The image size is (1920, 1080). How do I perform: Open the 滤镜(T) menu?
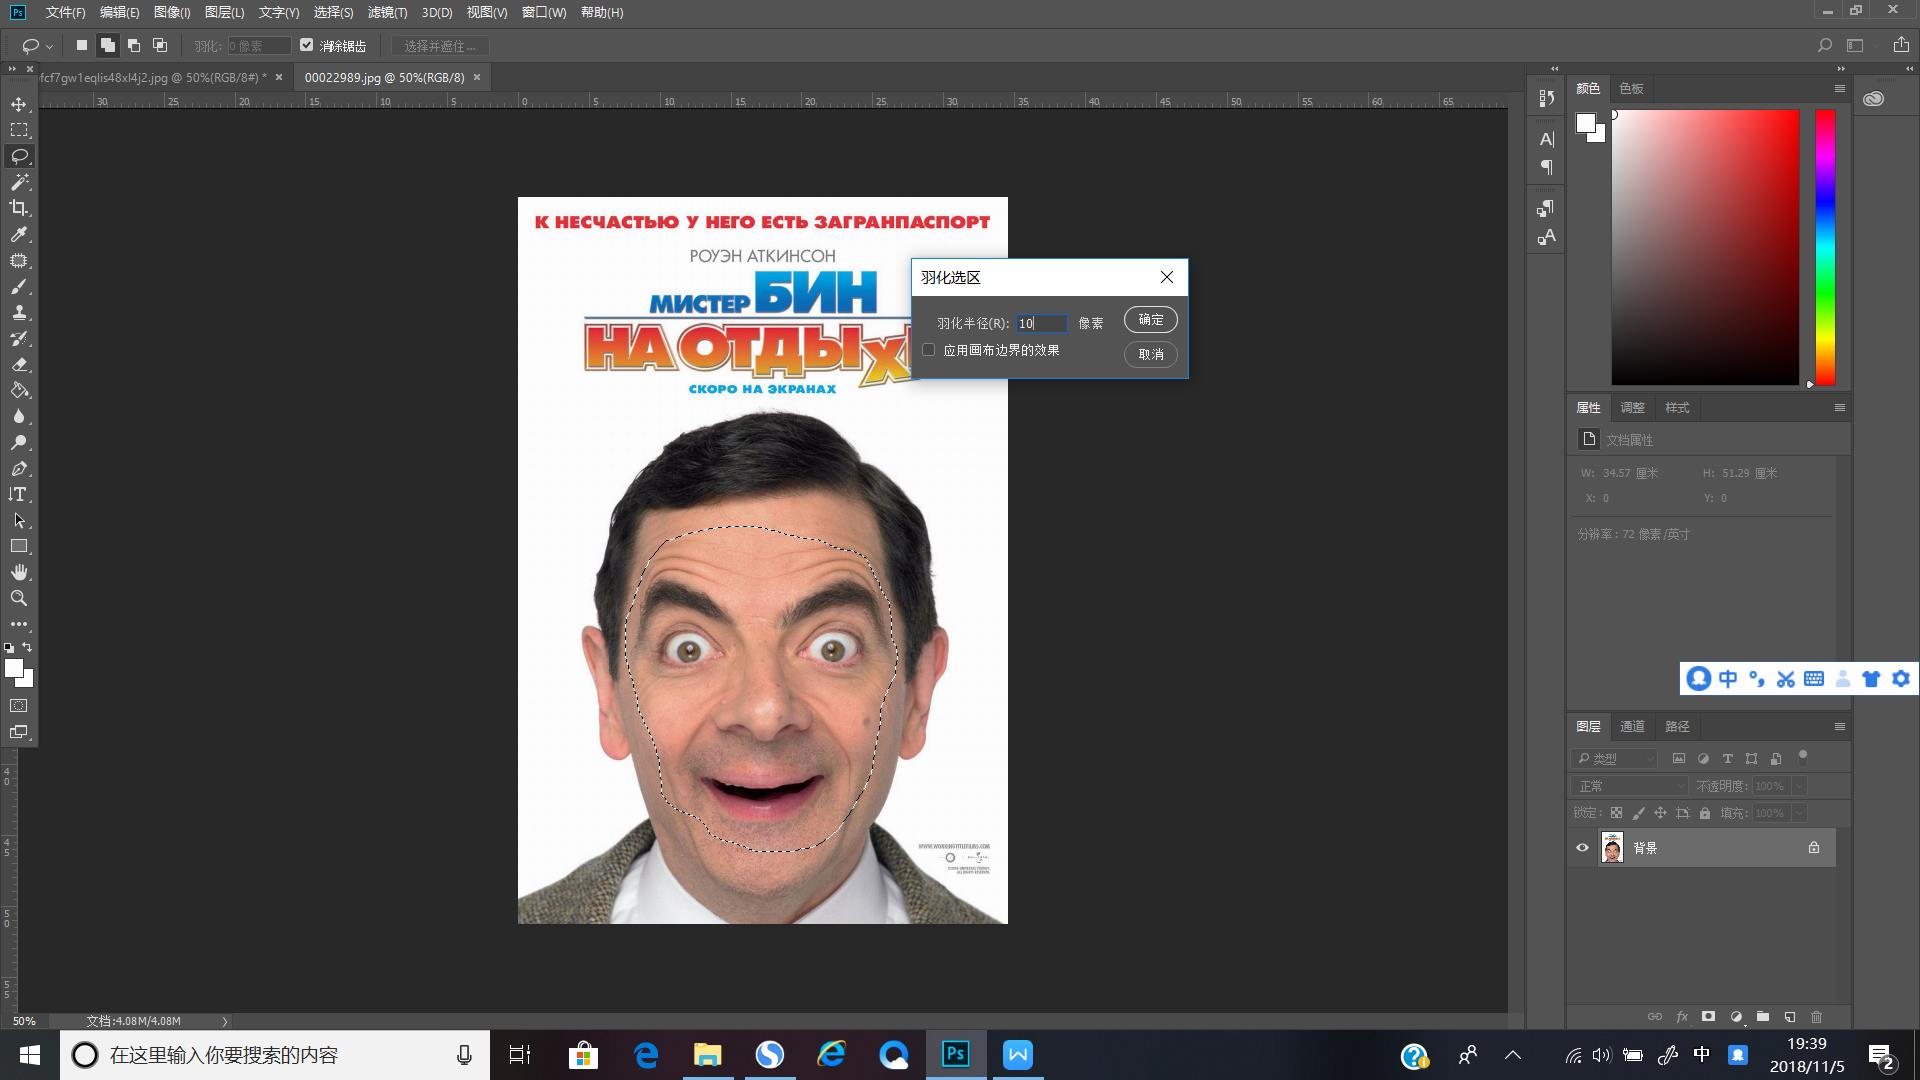387,12
